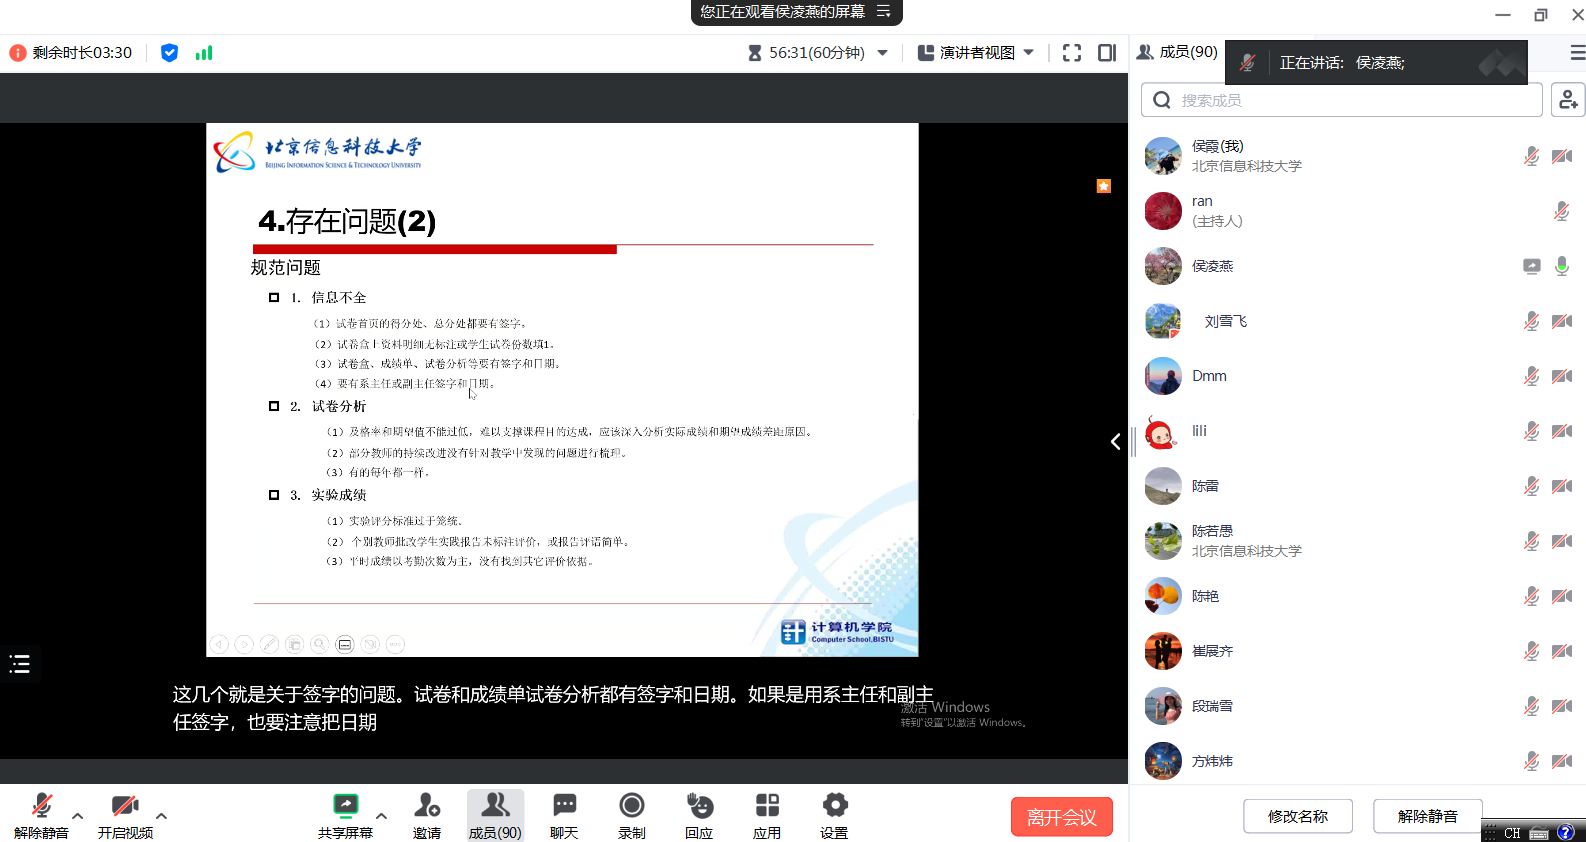The width and height of the screenshot is (1586, 842).
Task: Expand audio options arrow next to 解除静音
Action: click(x=78, y=815)
